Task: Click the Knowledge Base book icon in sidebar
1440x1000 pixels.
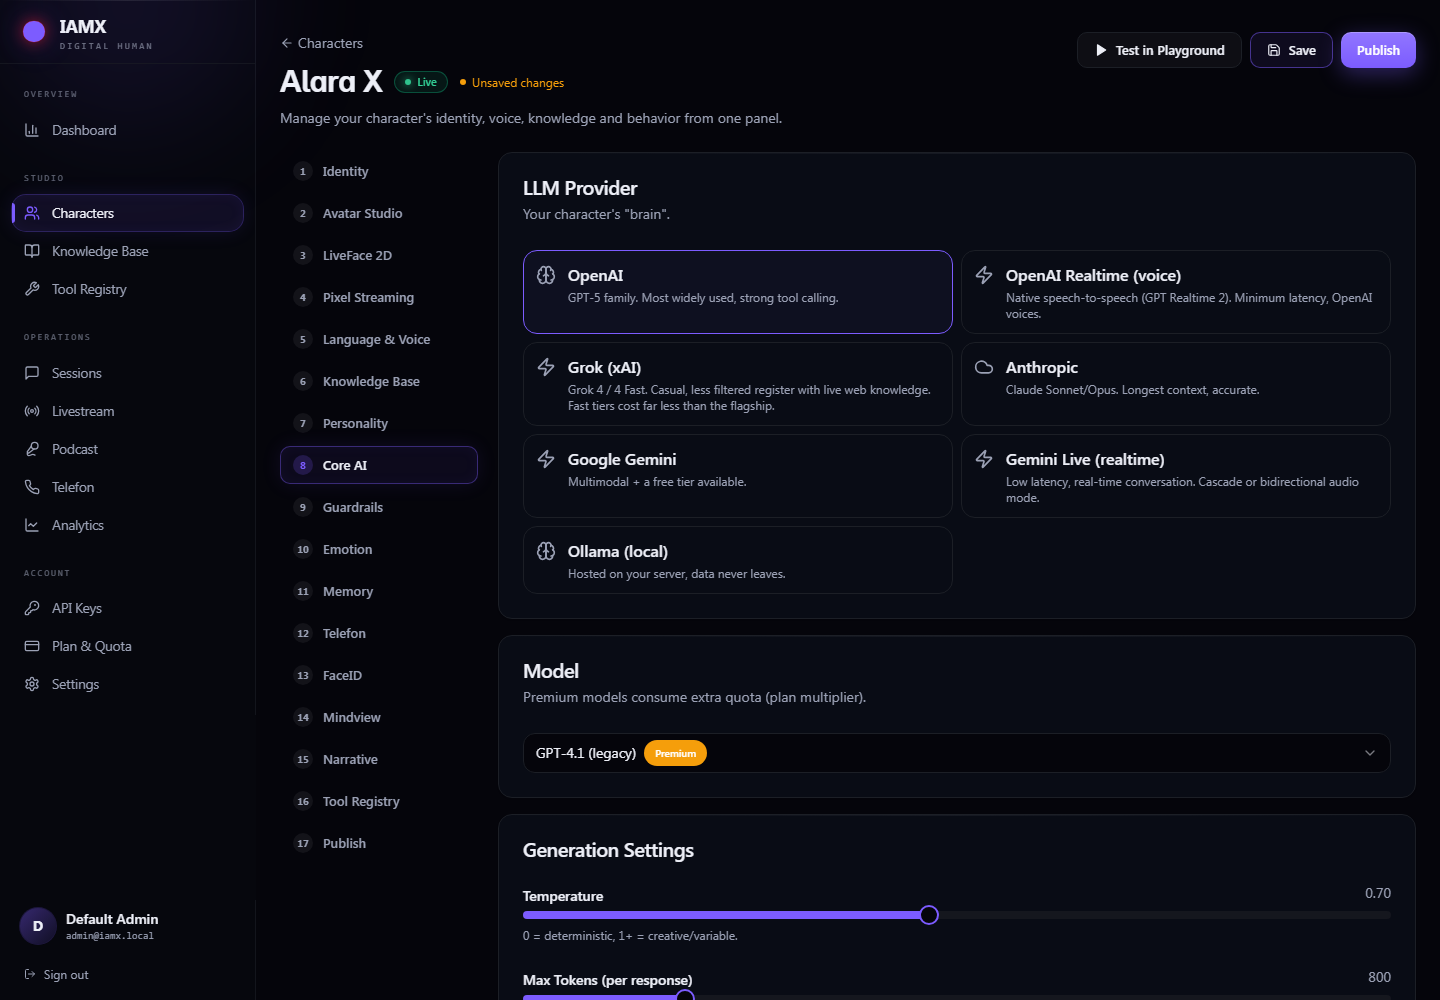Action: (32, 251)
